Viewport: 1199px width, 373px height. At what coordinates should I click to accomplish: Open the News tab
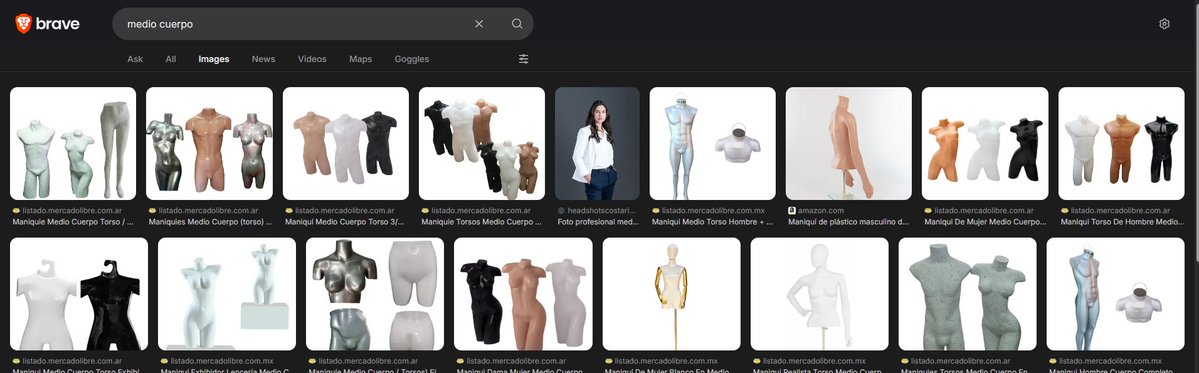pos(263,59)
